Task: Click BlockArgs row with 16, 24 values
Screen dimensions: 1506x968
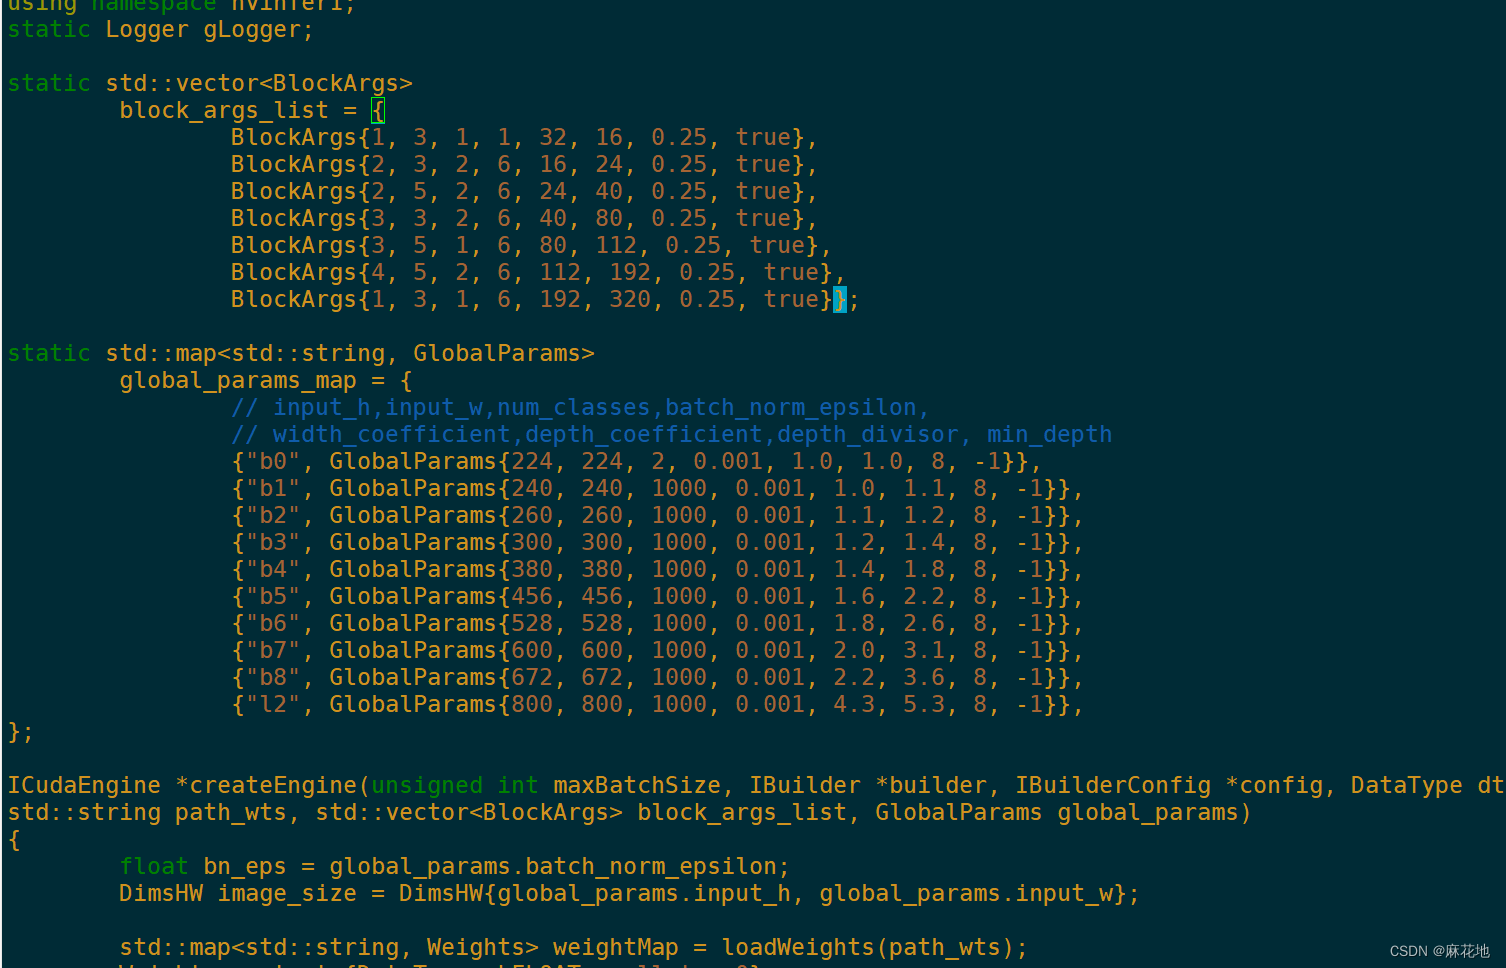Action: point(524,164)
